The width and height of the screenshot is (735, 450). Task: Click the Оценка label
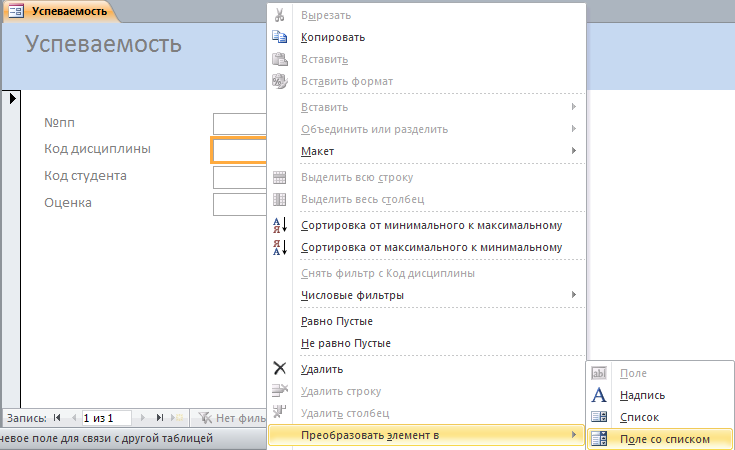point(68,202)
